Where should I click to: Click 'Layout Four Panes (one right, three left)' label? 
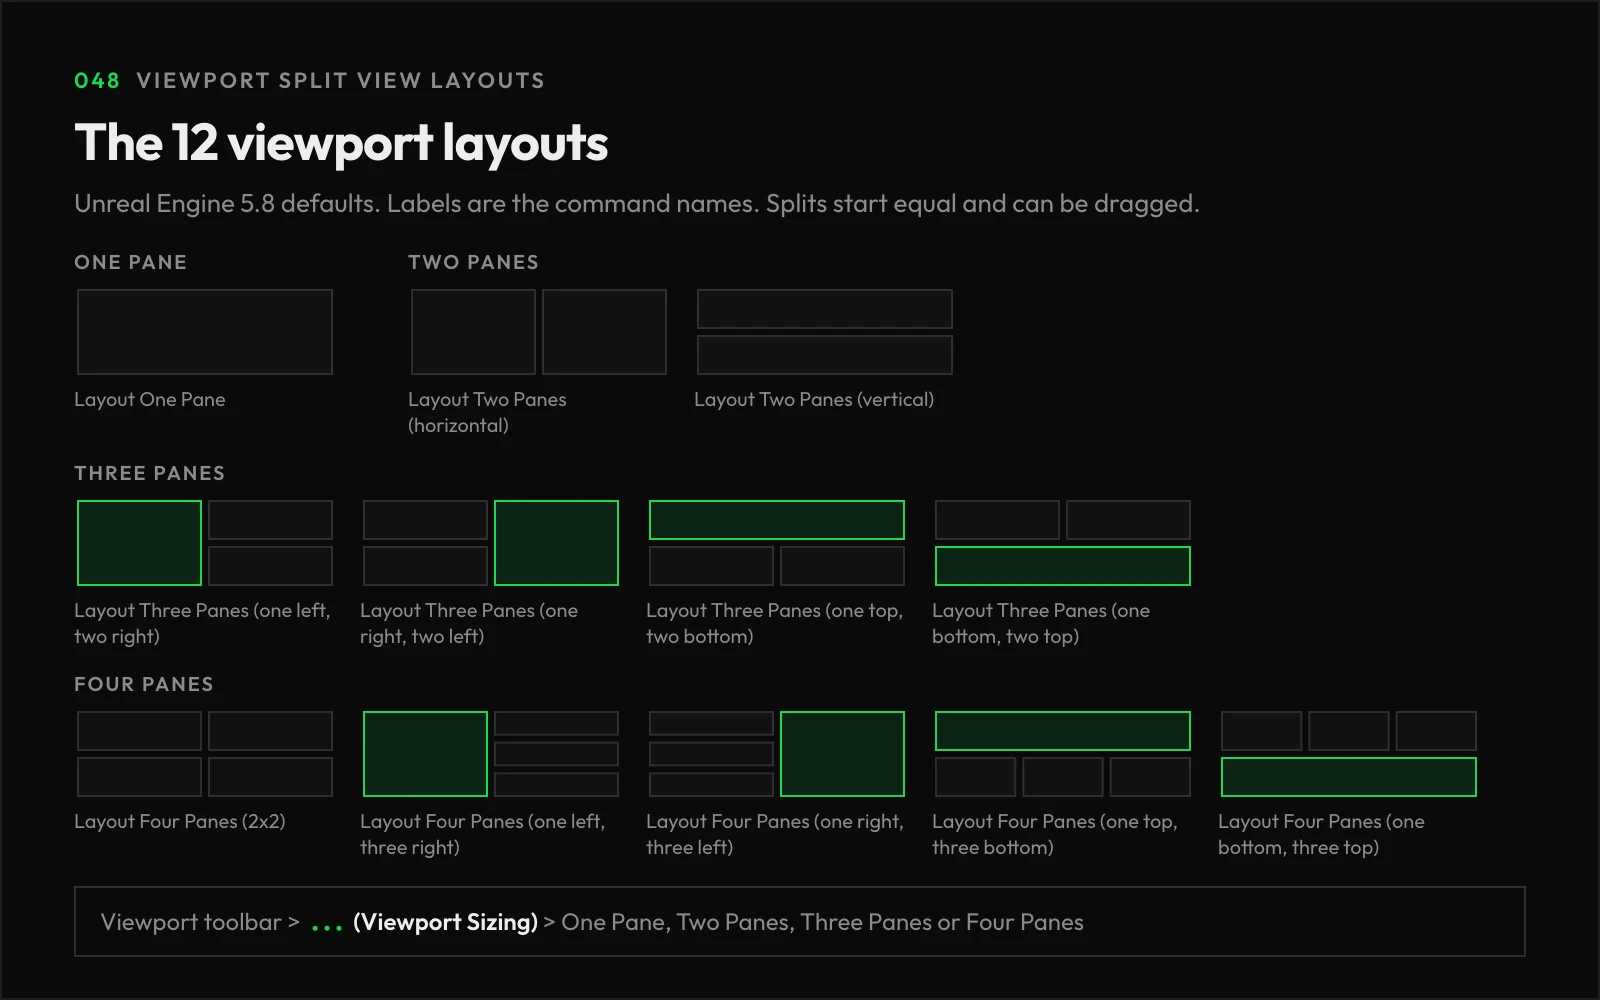coord(775,834)
